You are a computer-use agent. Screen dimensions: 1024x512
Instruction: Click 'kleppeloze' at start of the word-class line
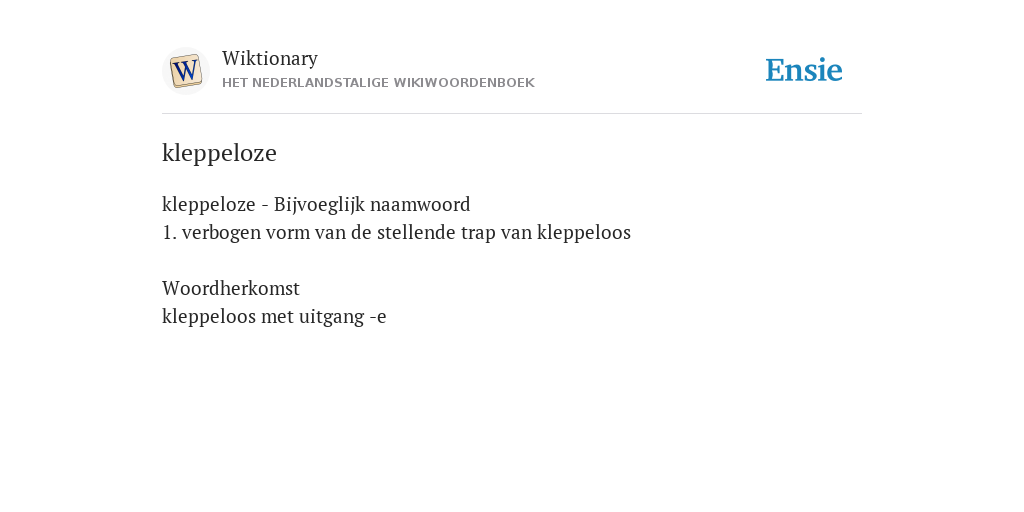(x=208, y=205)
